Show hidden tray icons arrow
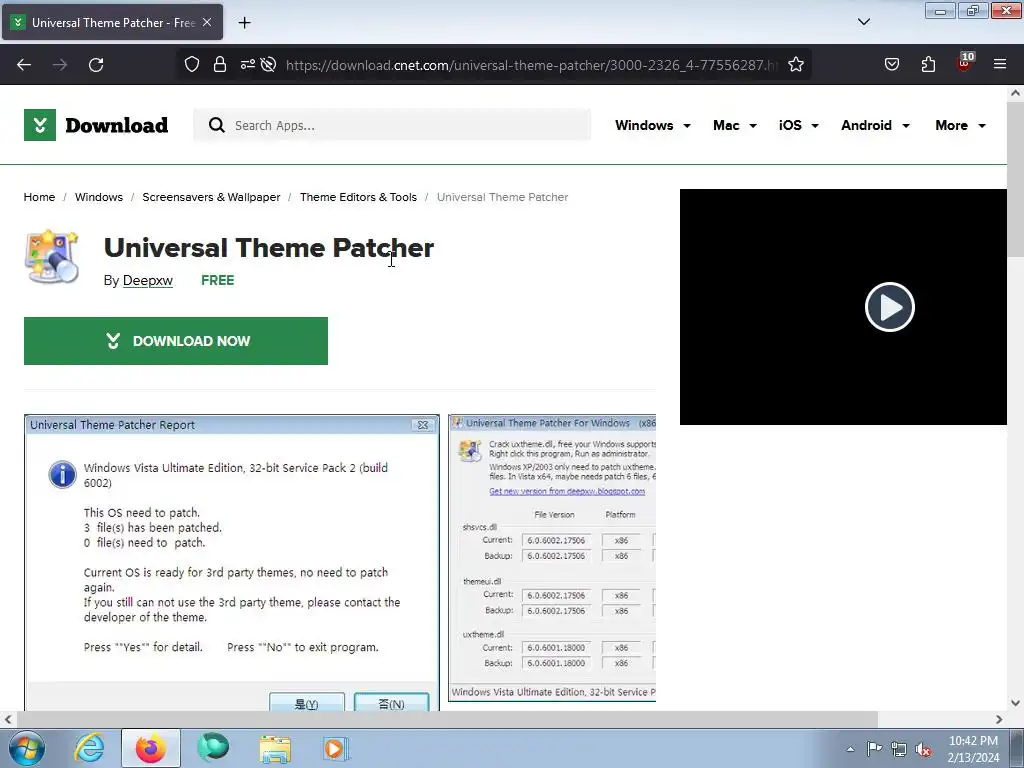 (850, 749)
